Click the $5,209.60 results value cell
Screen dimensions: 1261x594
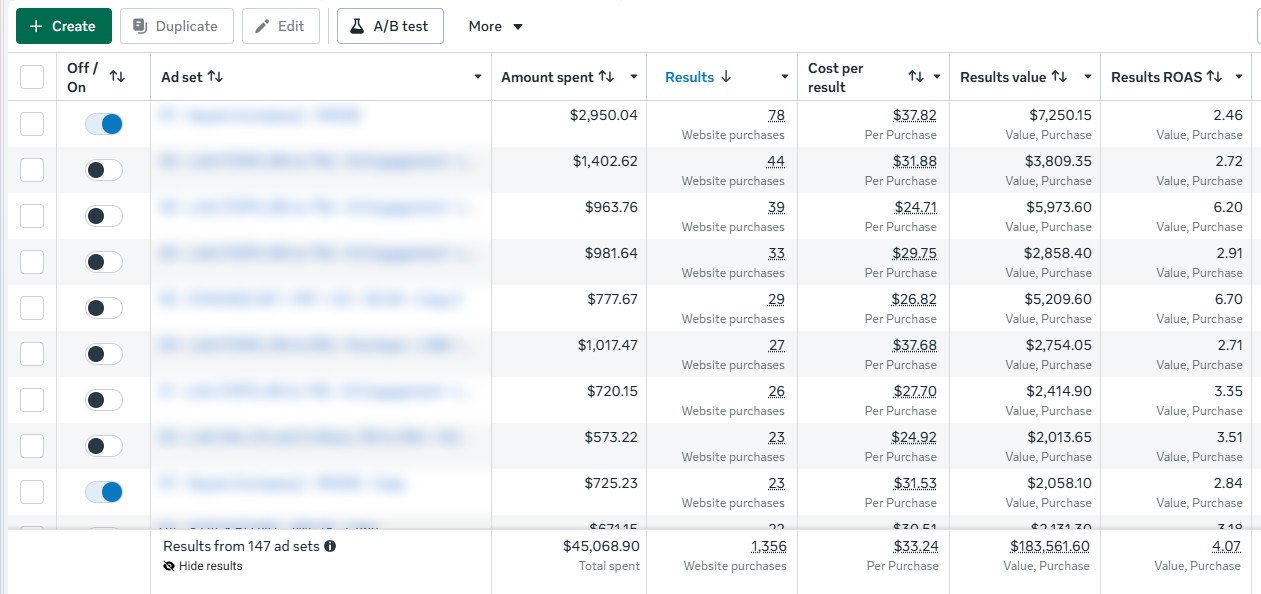click(x=1058, y=300)
